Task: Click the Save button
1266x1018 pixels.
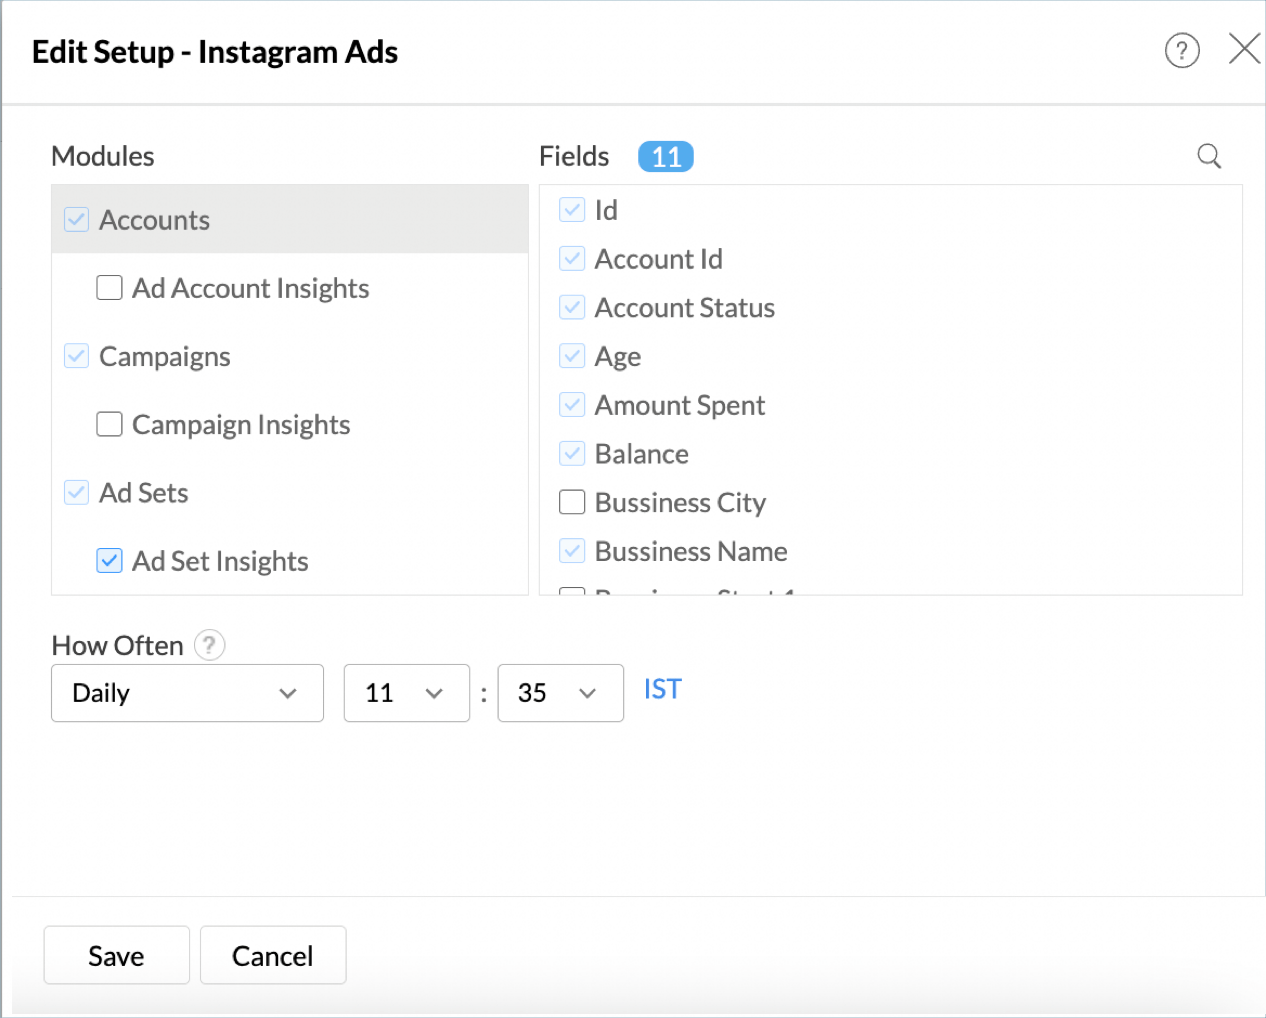Action: [x=116, y=956]
